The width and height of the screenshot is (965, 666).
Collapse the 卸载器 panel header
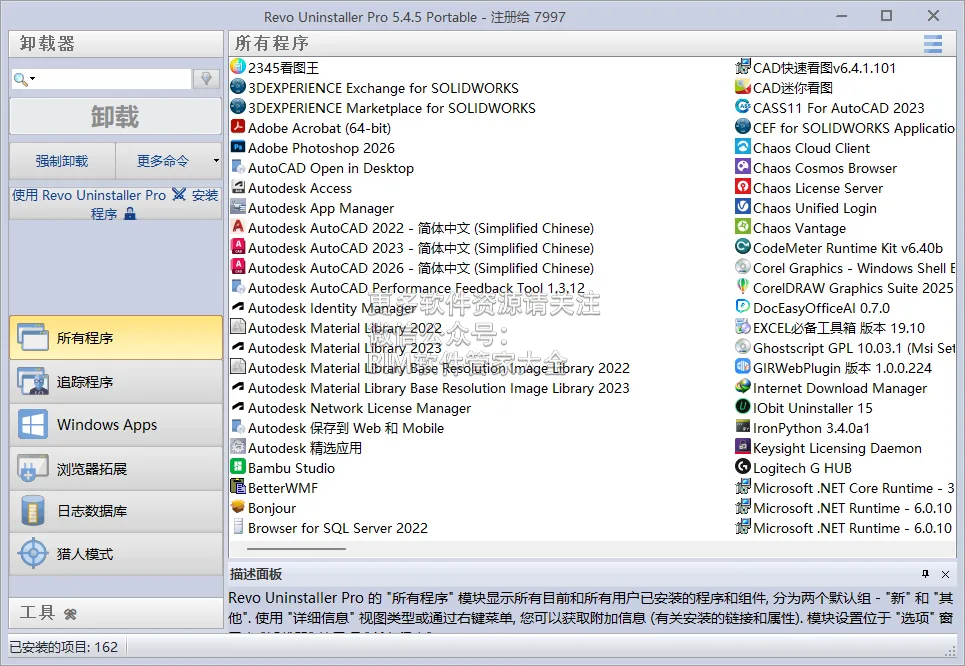point(116,44)
